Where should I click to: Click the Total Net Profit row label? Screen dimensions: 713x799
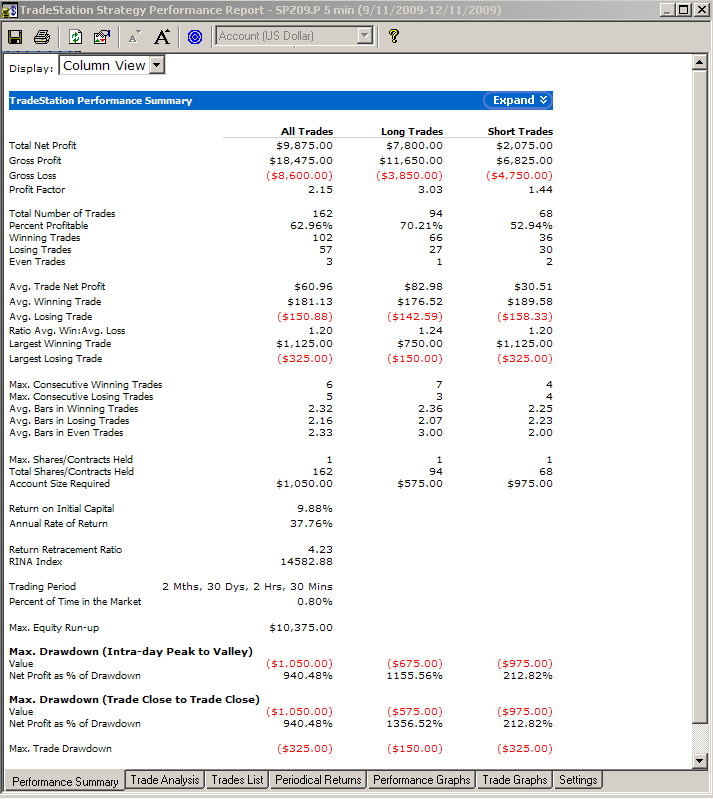pos(42,146)
